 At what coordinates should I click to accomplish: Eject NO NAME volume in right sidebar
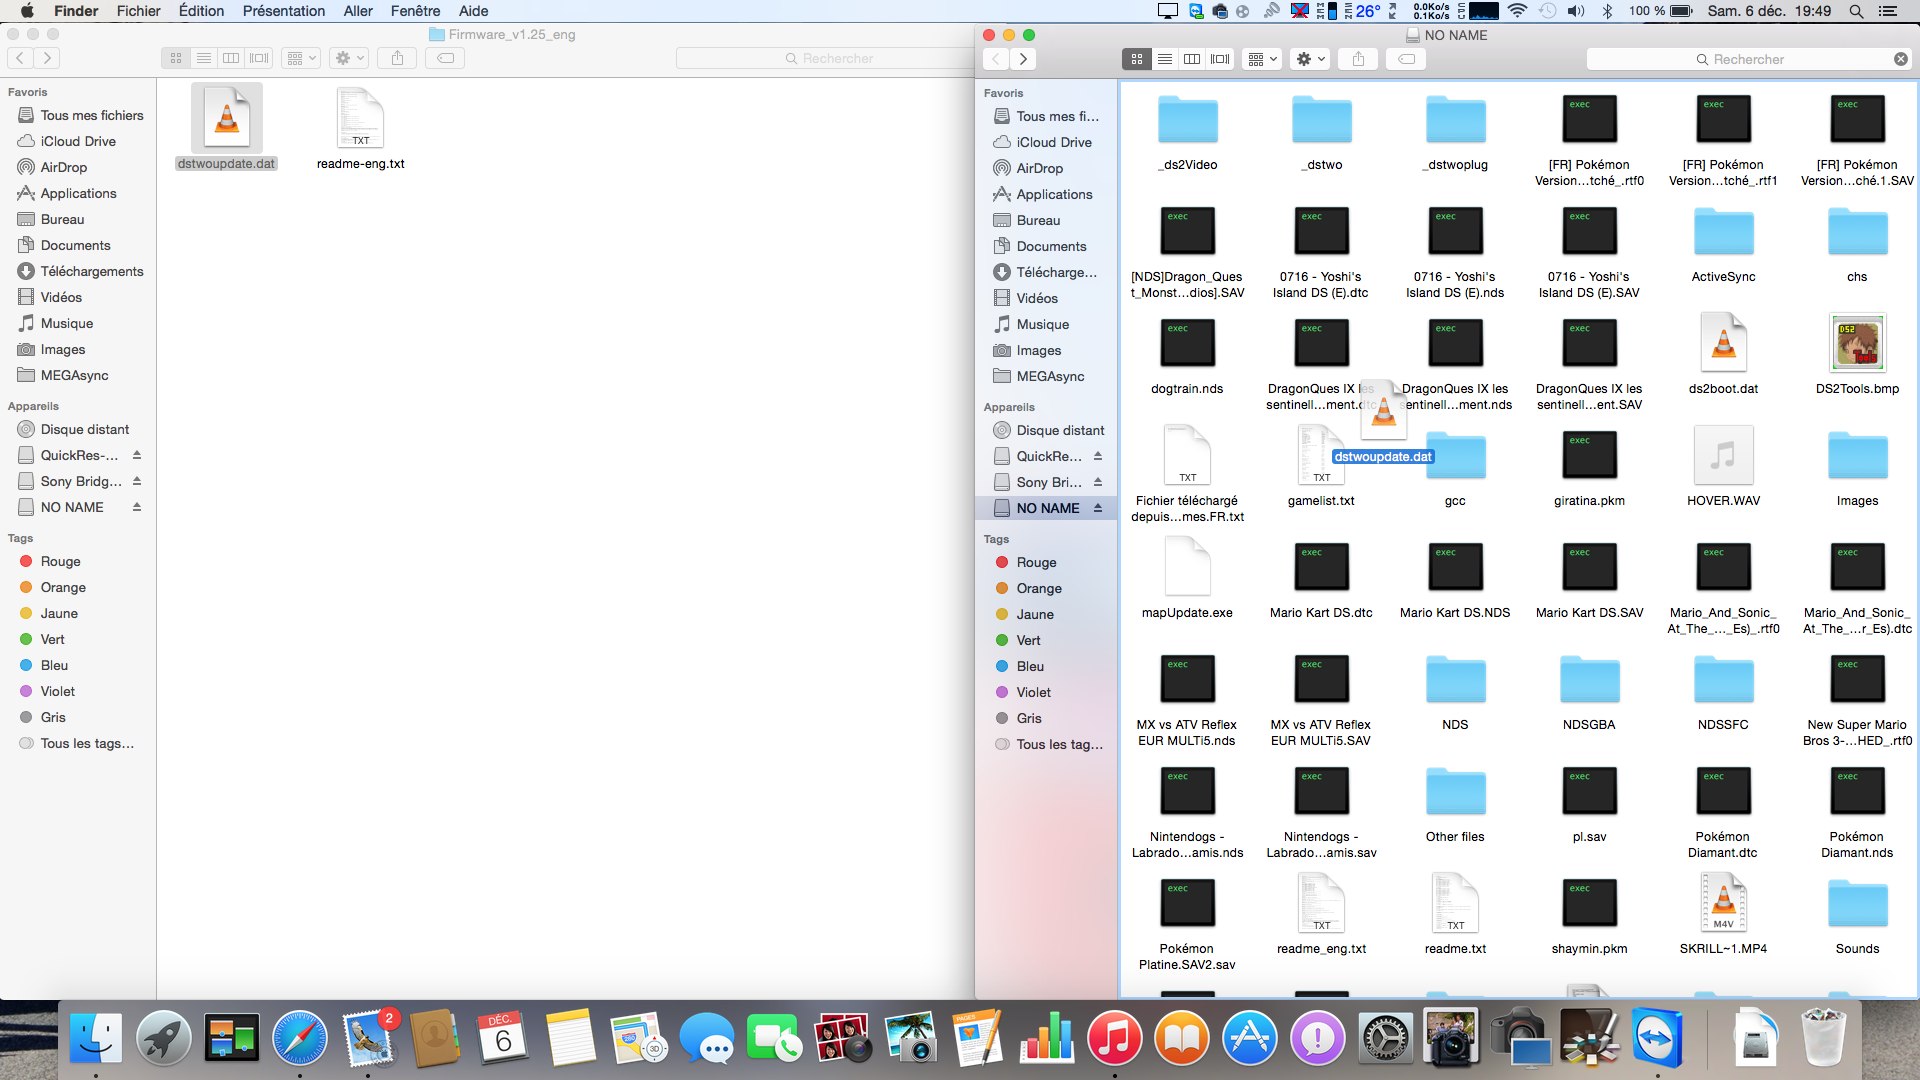(1097, 508)
